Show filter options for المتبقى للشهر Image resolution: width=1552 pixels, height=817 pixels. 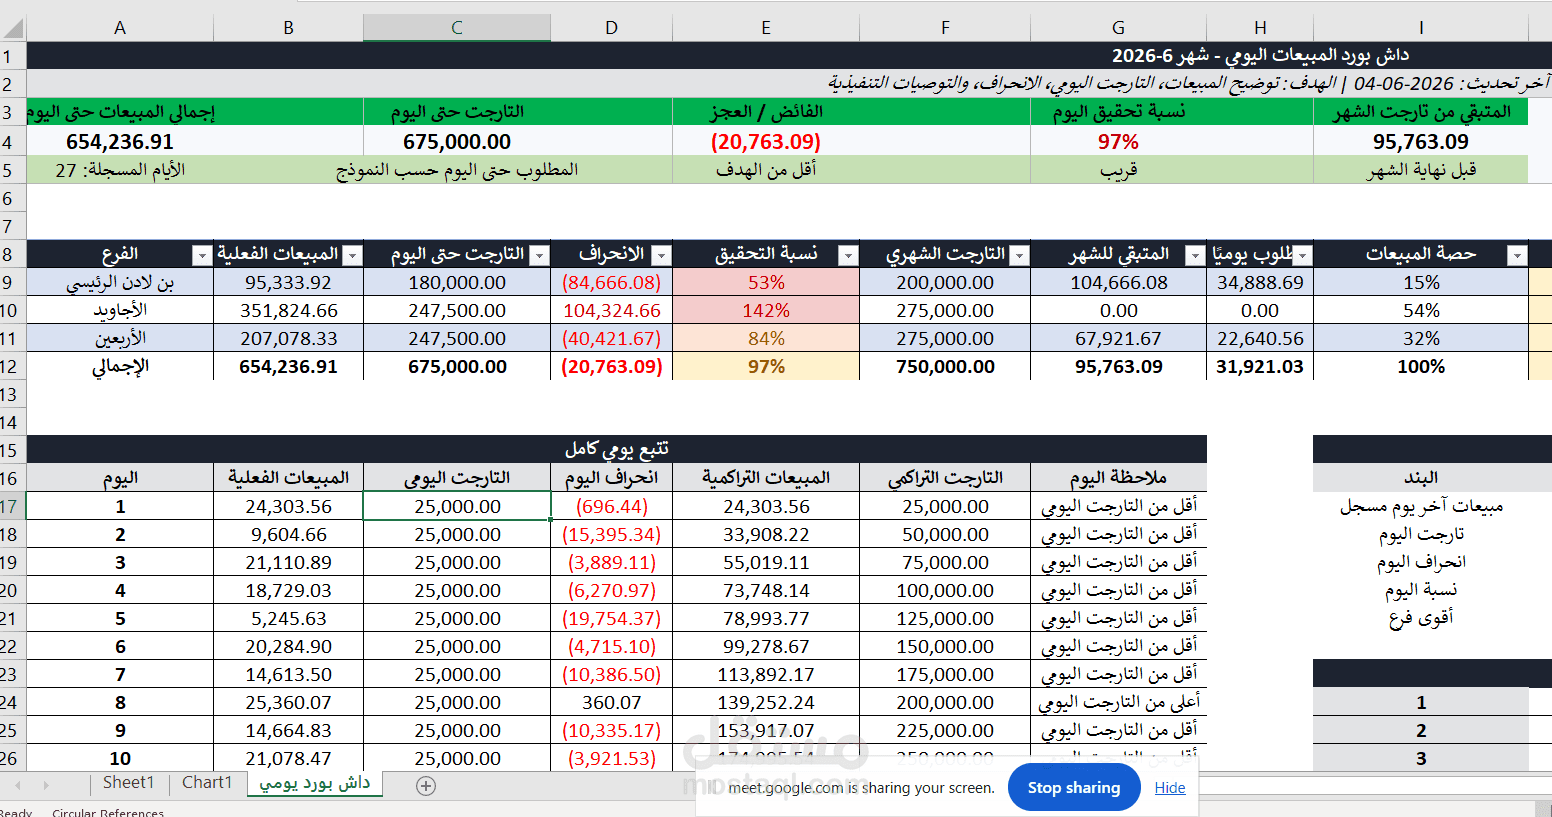1195,256
